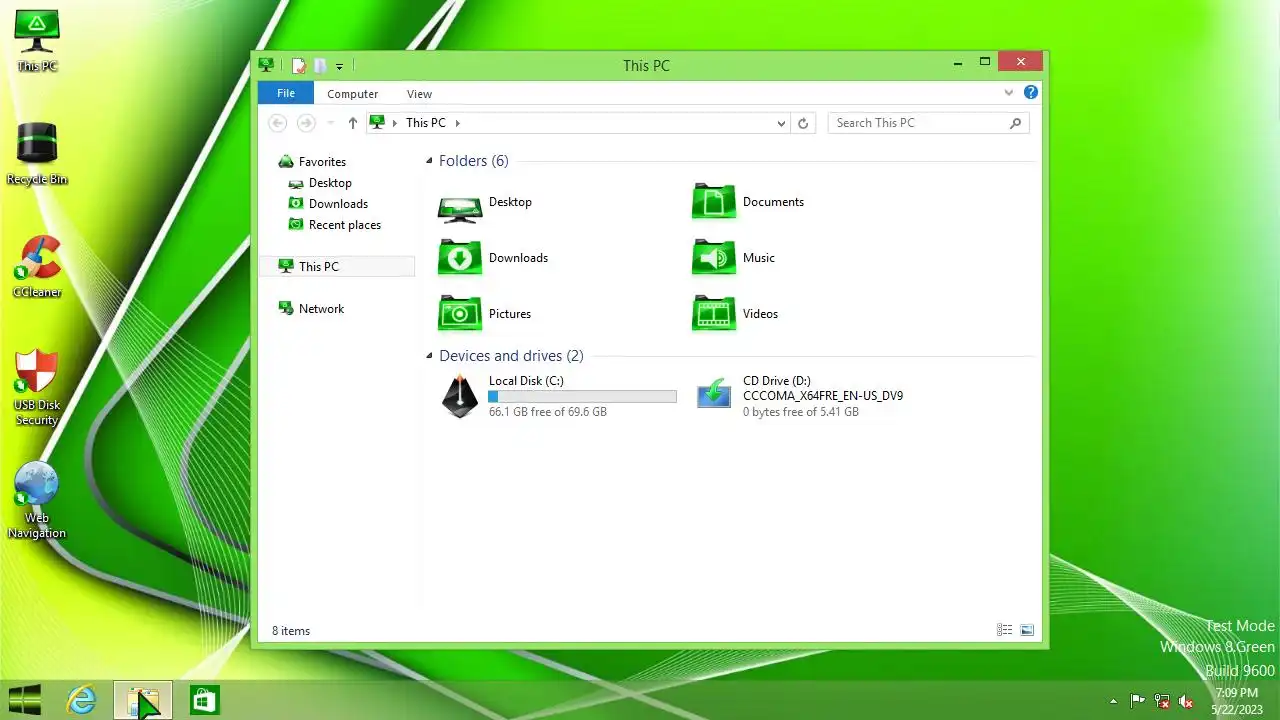Select the Music folder icon
This screenshot has height=720, width=1280.
[714, 258]
